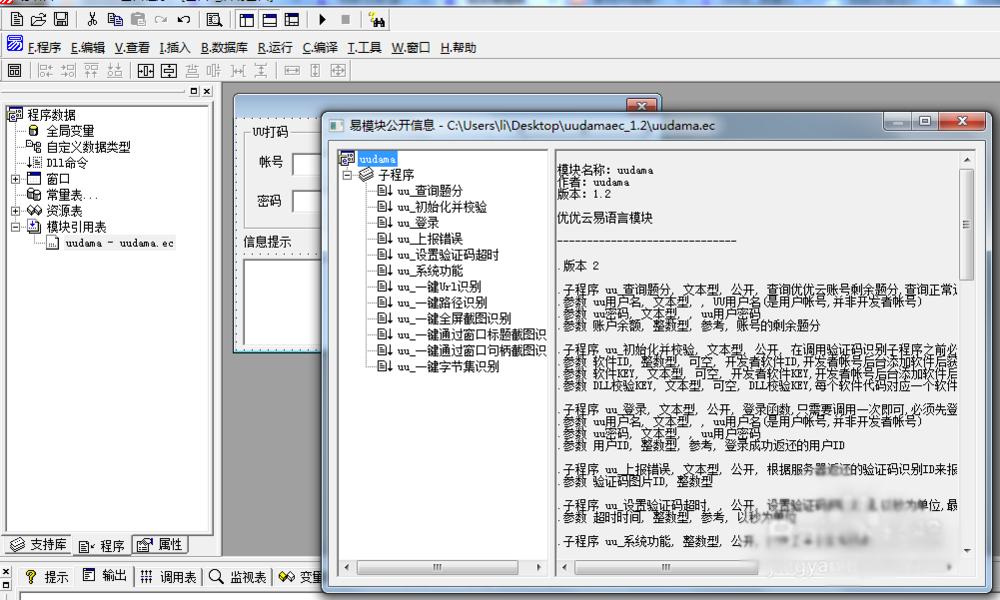The height and width of the screenshot is (600, 1000).
Task: Click the Save disk icon
Action: coord(60,19)
